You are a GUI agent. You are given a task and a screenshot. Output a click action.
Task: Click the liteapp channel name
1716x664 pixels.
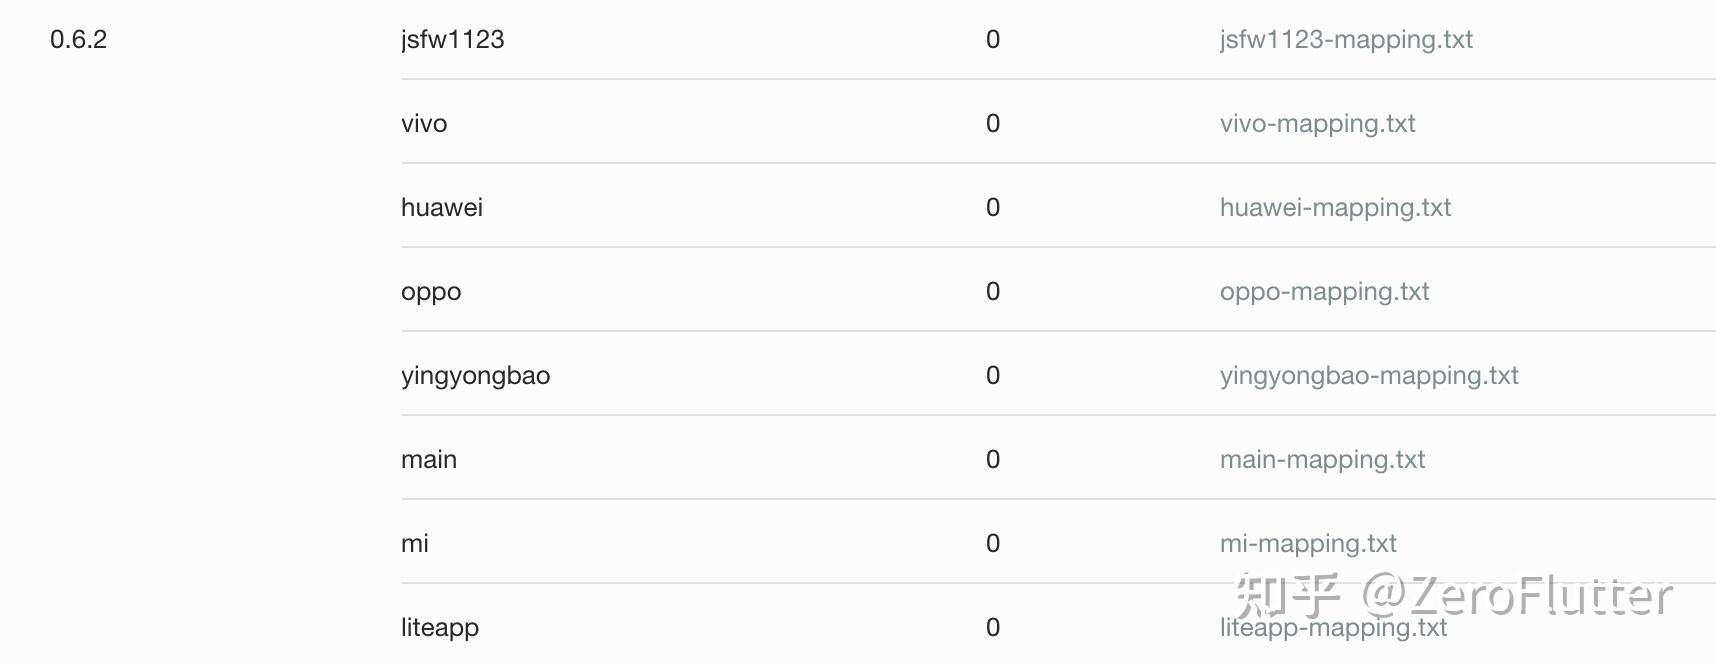[439, 628]
